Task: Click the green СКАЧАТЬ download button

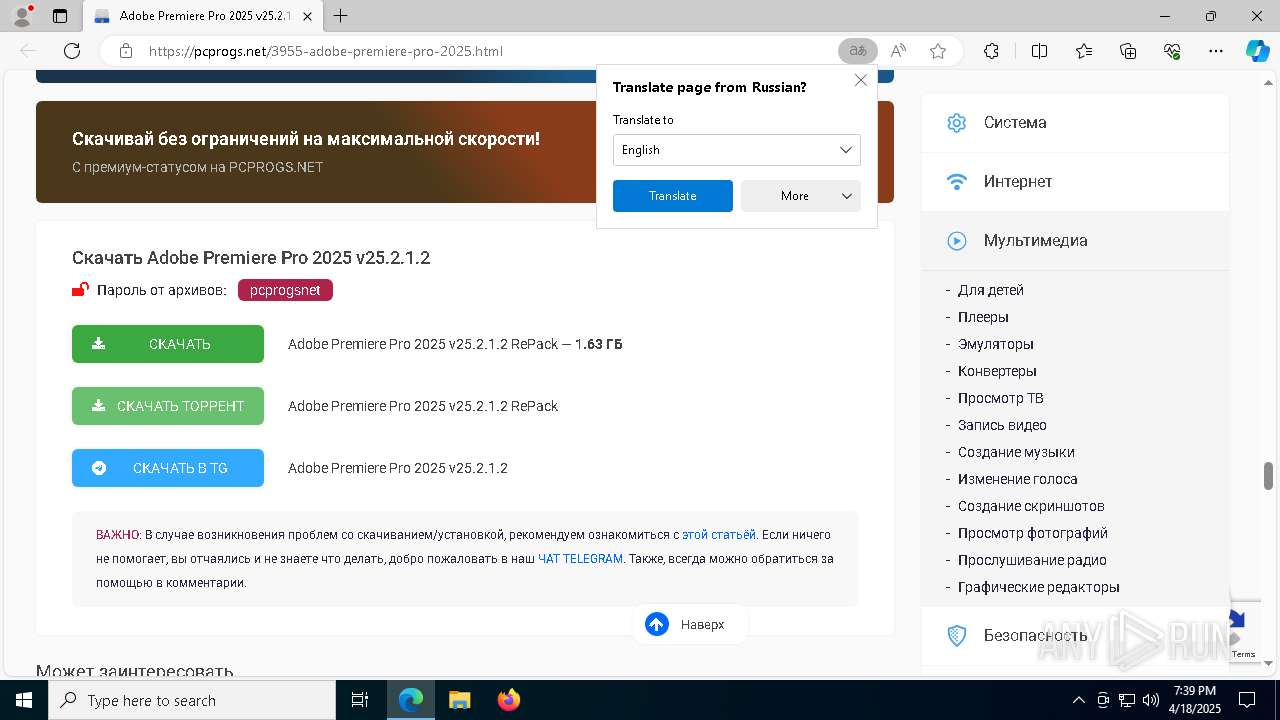Action: (x=168, y=344)
